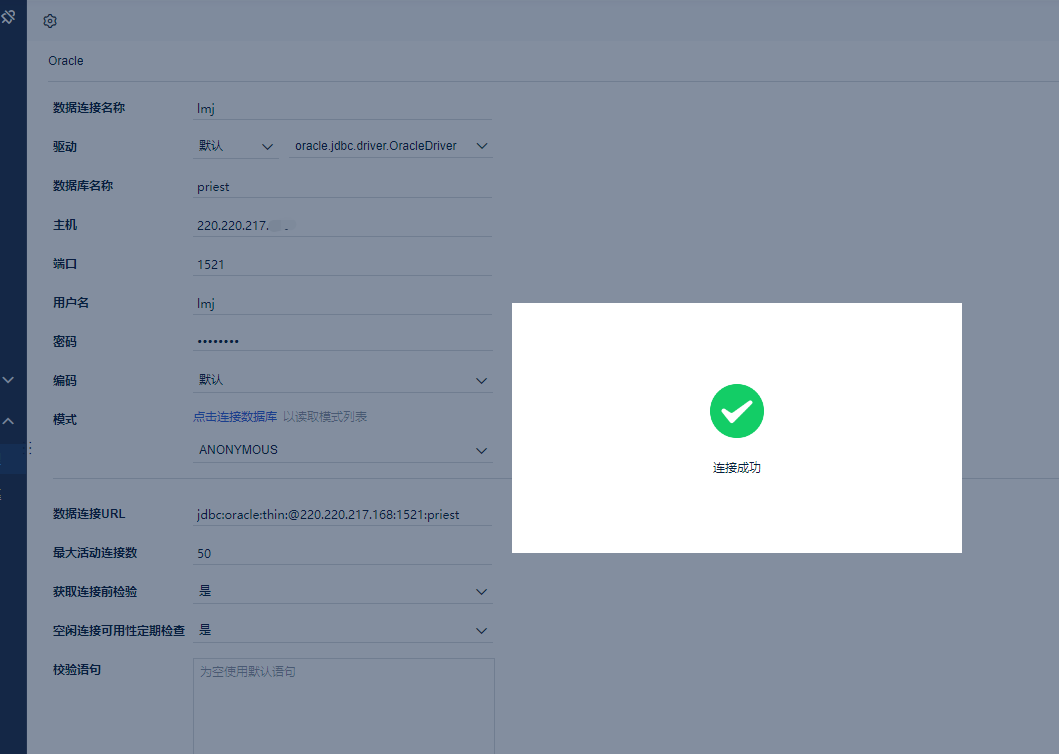Focus the 密码 password field
Image resolution: width=1059 pixels, height=754 pixels.
pyautogui.click(x=342, y=341)
